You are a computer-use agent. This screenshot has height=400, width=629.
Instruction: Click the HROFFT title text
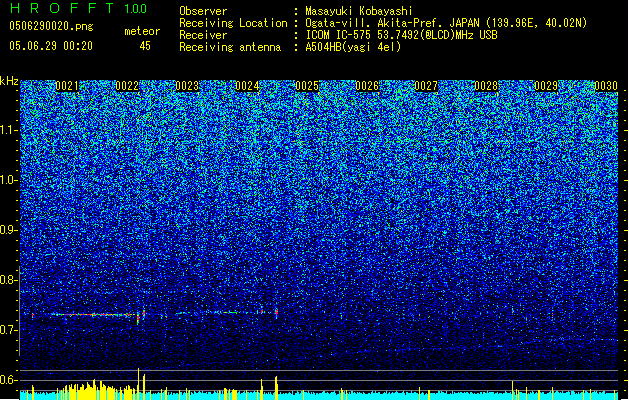62,8
